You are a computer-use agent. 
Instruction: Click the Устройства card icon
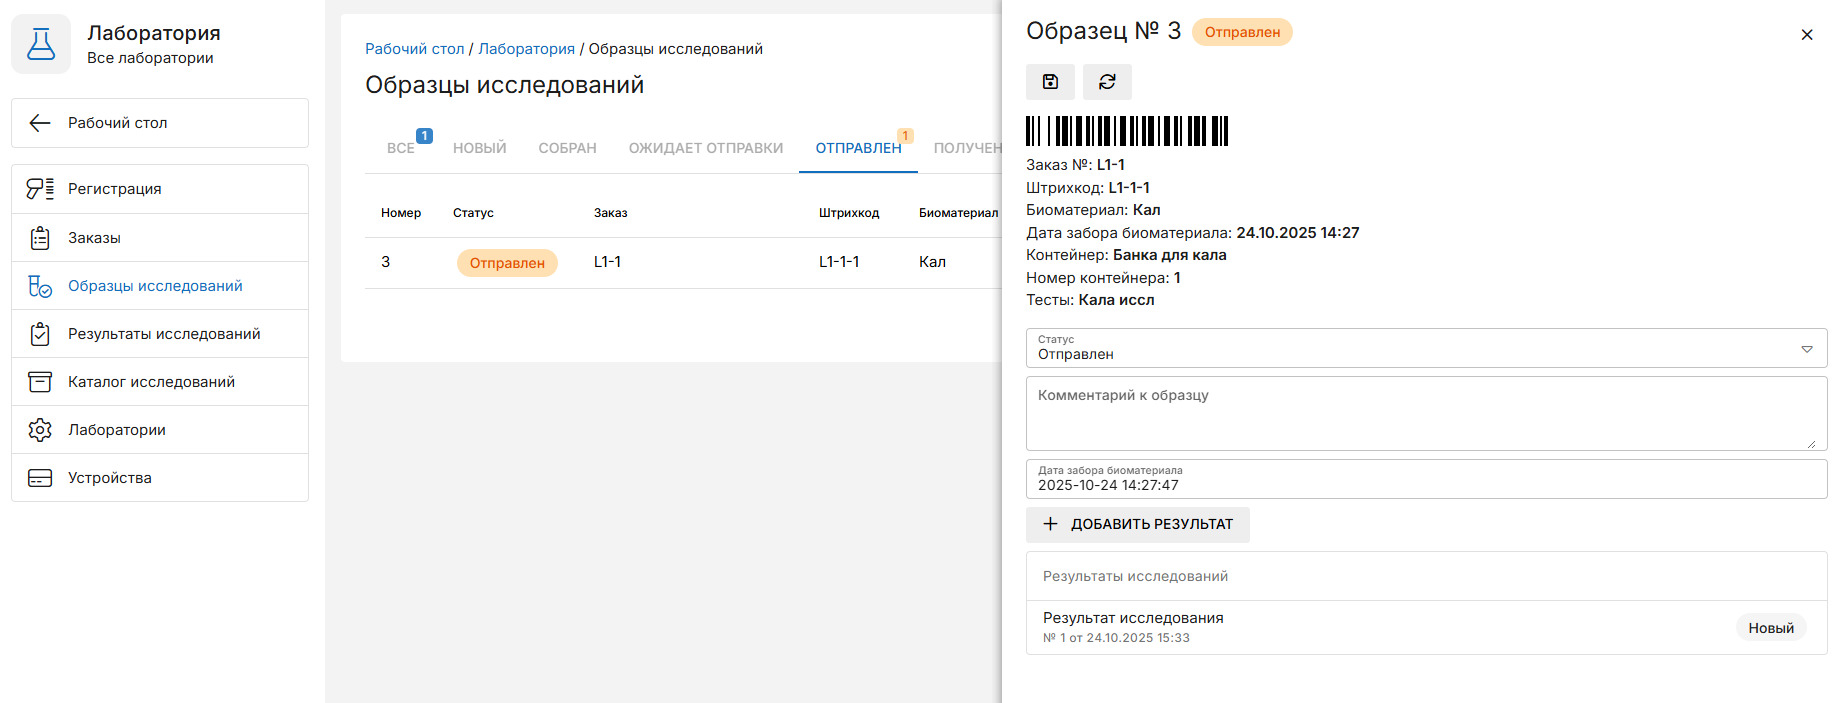point(40,478)
